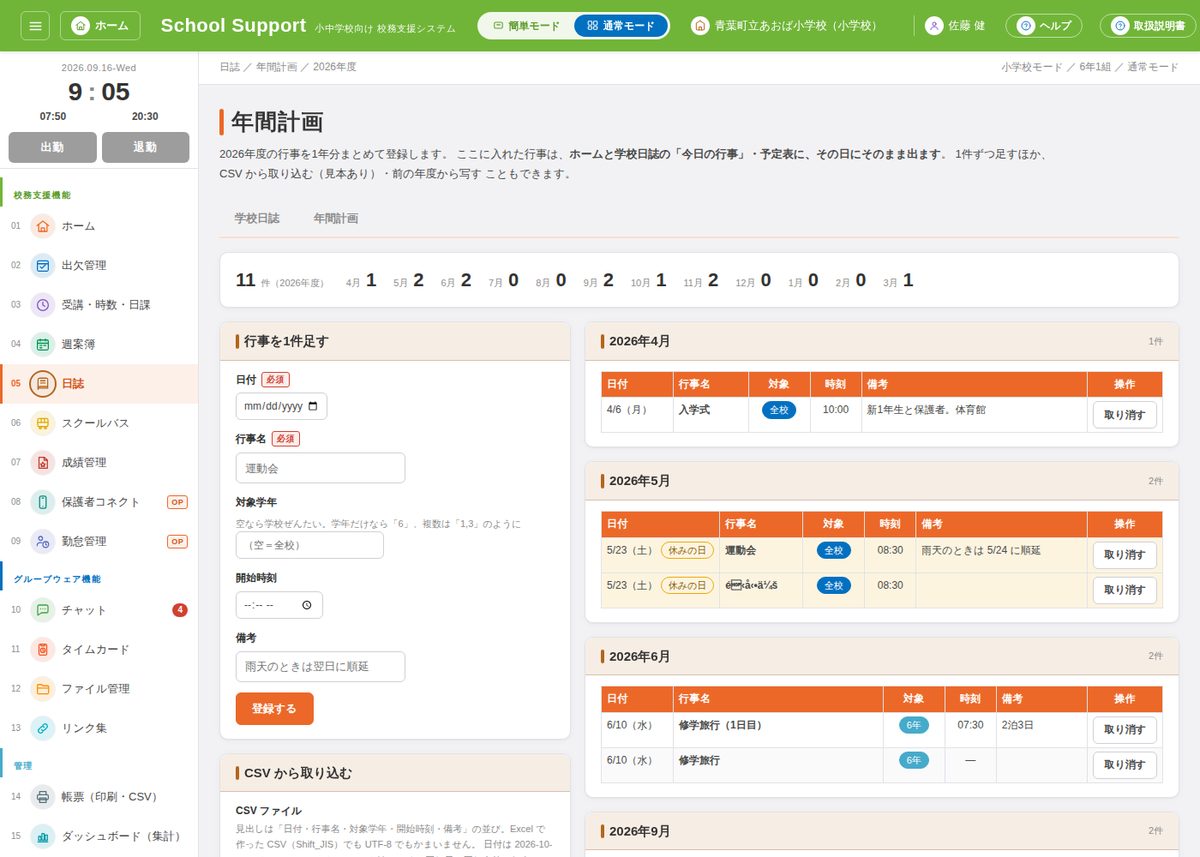
Task: Click the chat unread badge 4
Action: click(180, 610)
